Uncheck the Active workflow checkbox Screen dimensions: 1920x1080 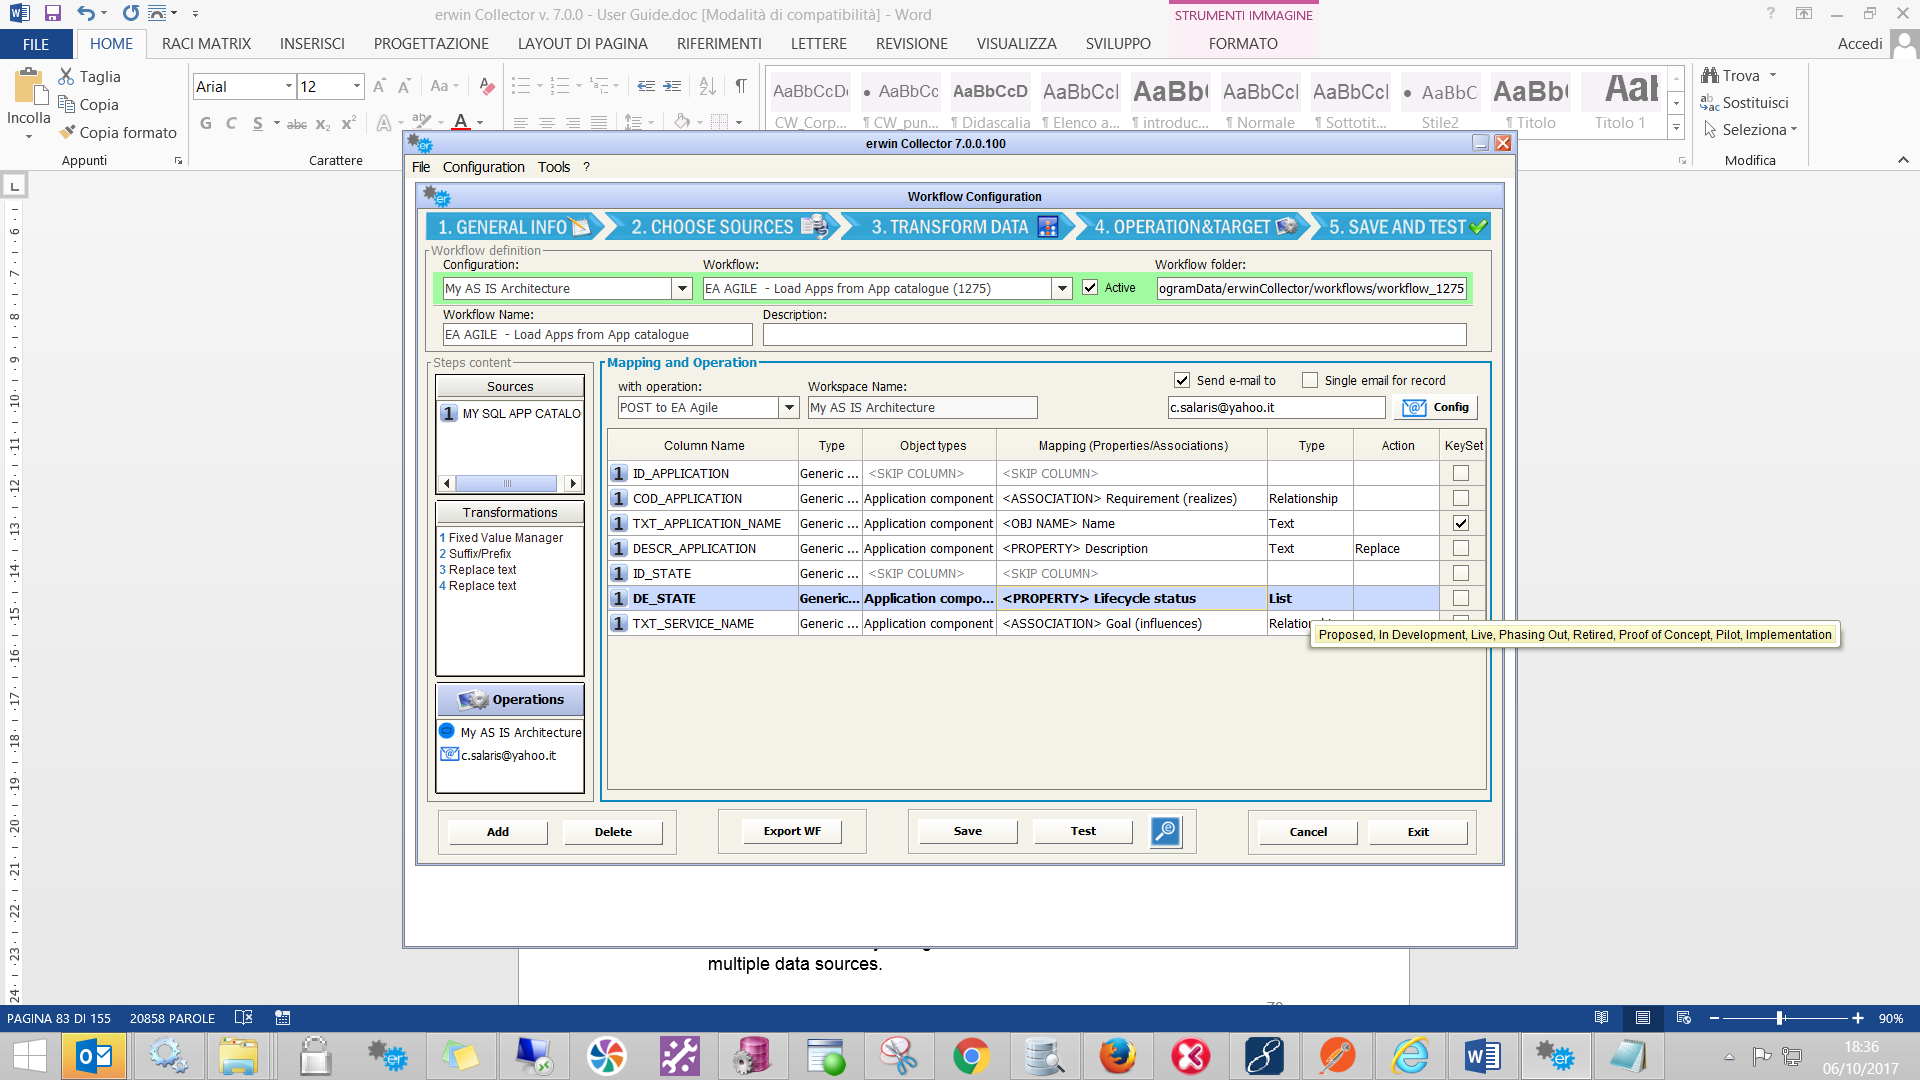click(1090, 288)
